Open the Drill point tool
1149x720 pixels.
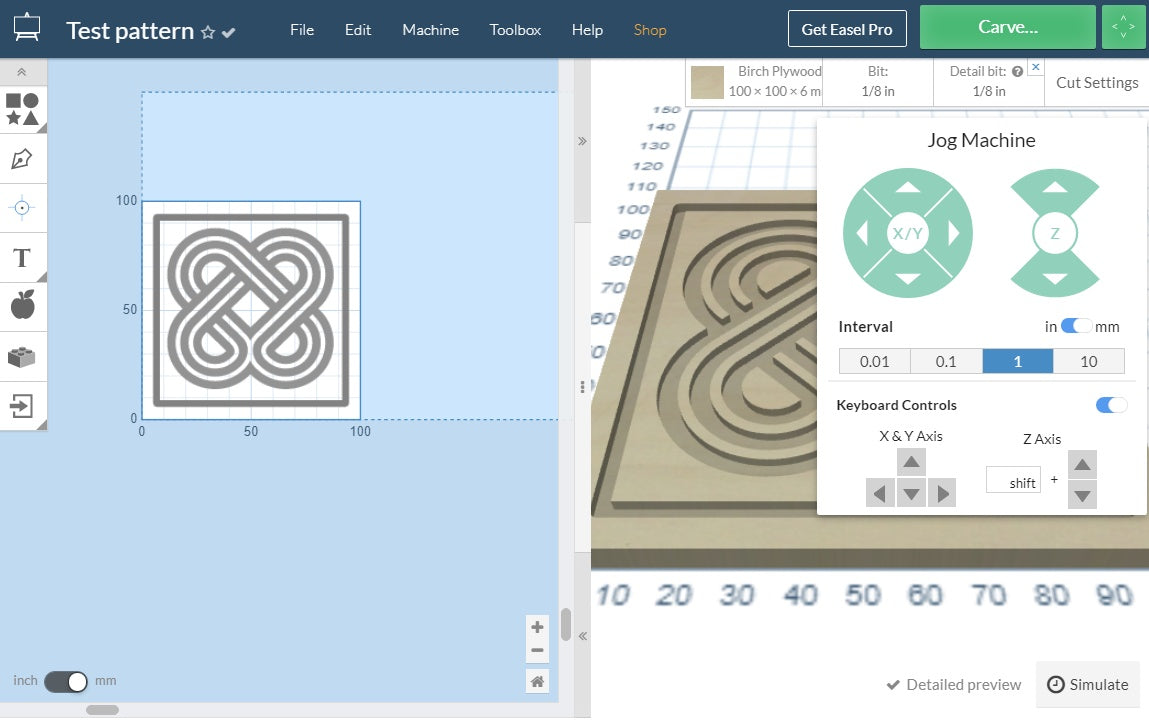click(23, 208)
